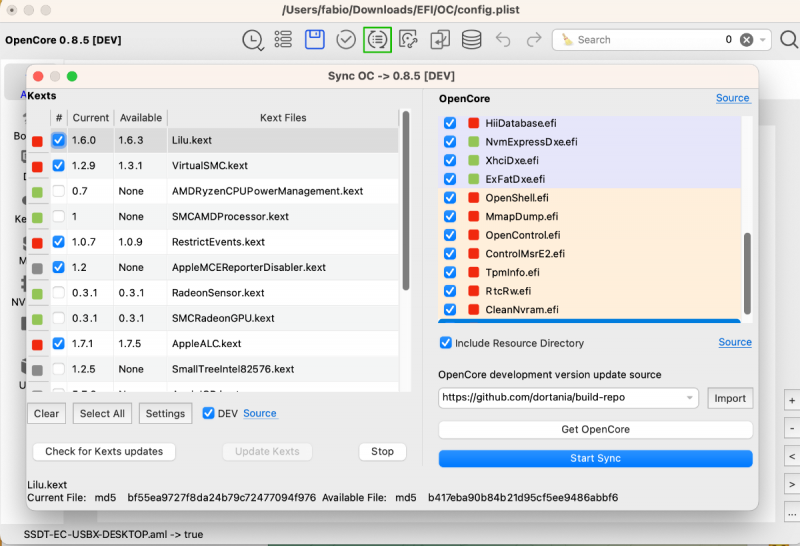Click the OpenCore file list scrollbar

click(x=747, y=272)
